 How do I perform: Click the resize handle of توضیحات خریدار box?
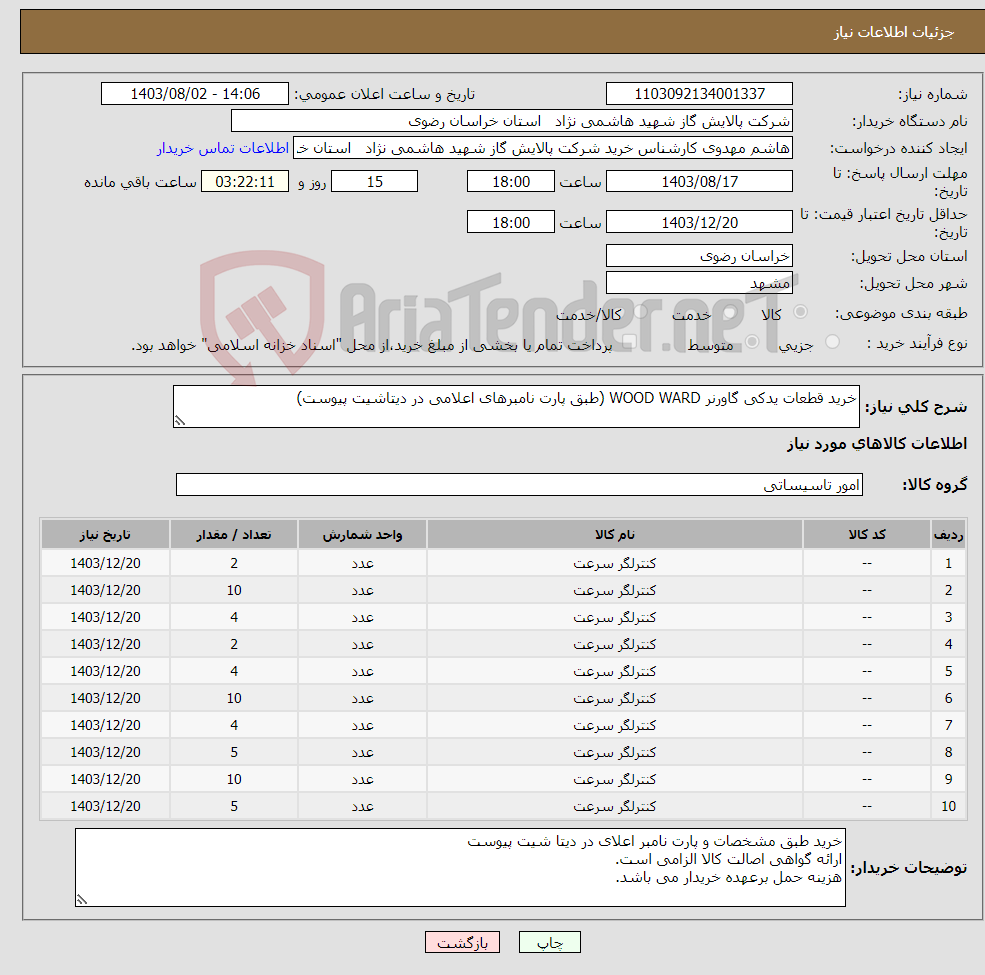pos(82,900)
